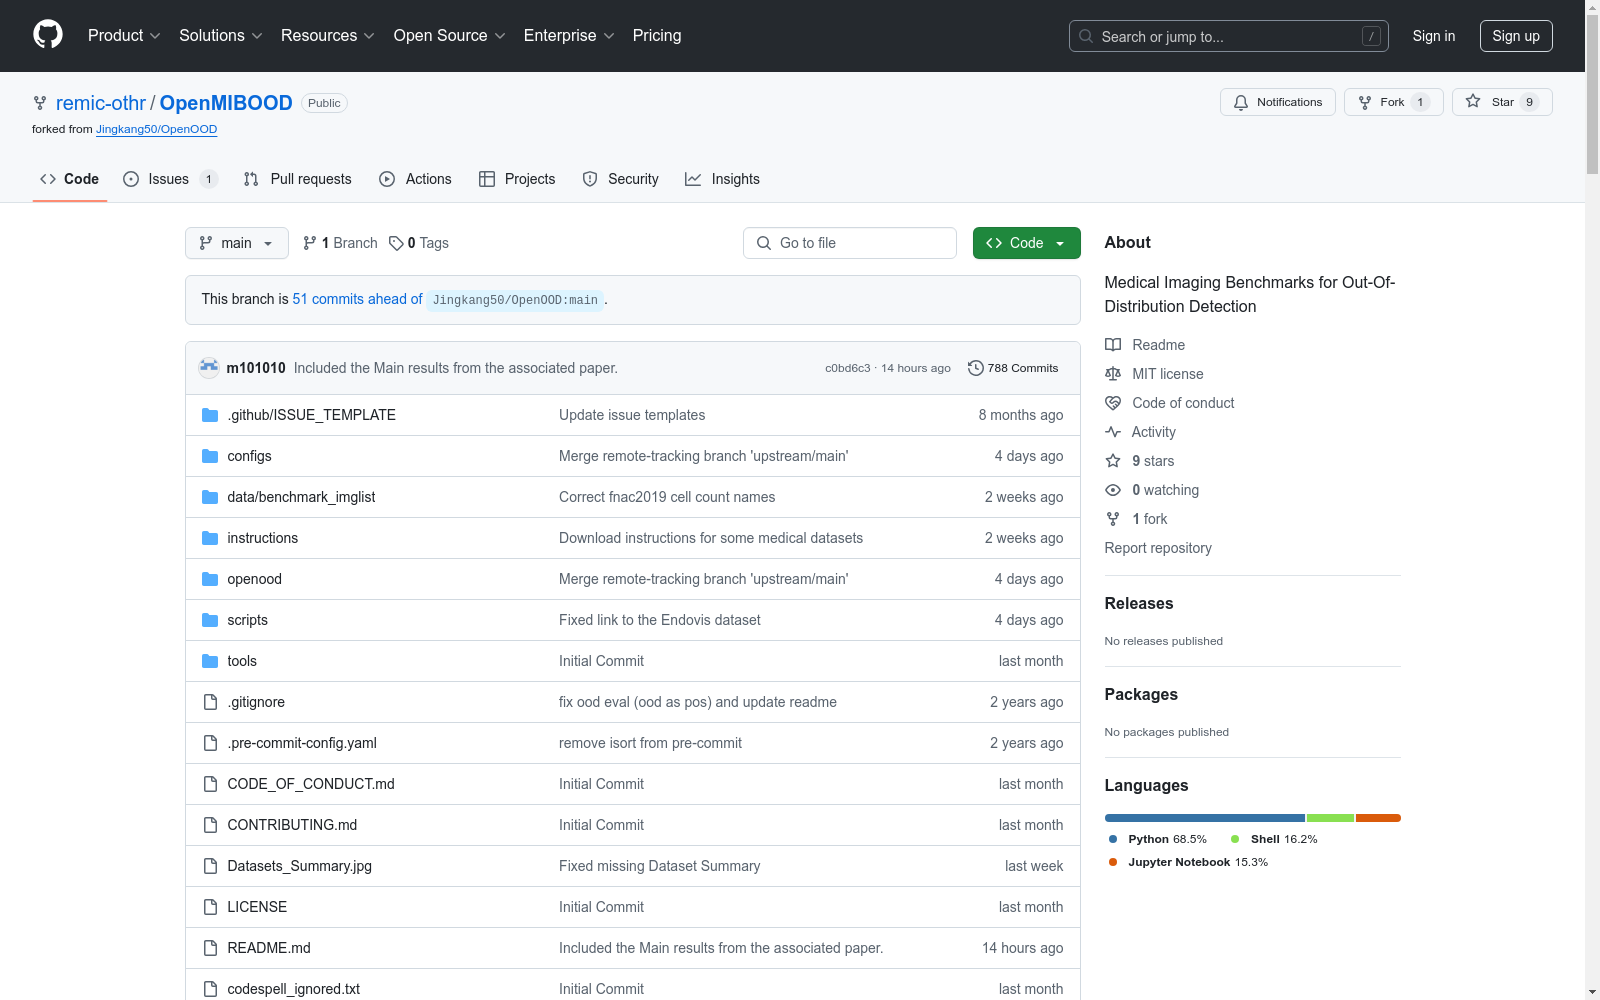
Task: Click the remic-othr owner link
Action: pyautogui.click(x=101, y=103)
